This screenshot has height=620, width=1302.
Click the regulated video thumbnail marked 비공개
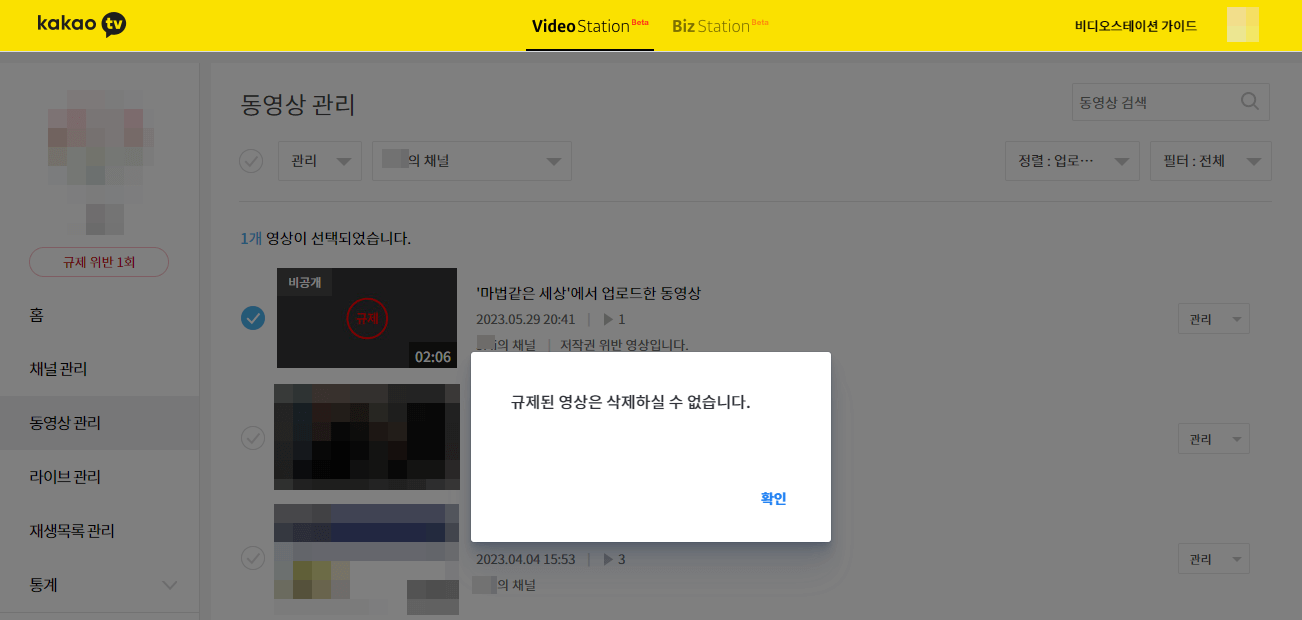[367, 318]
